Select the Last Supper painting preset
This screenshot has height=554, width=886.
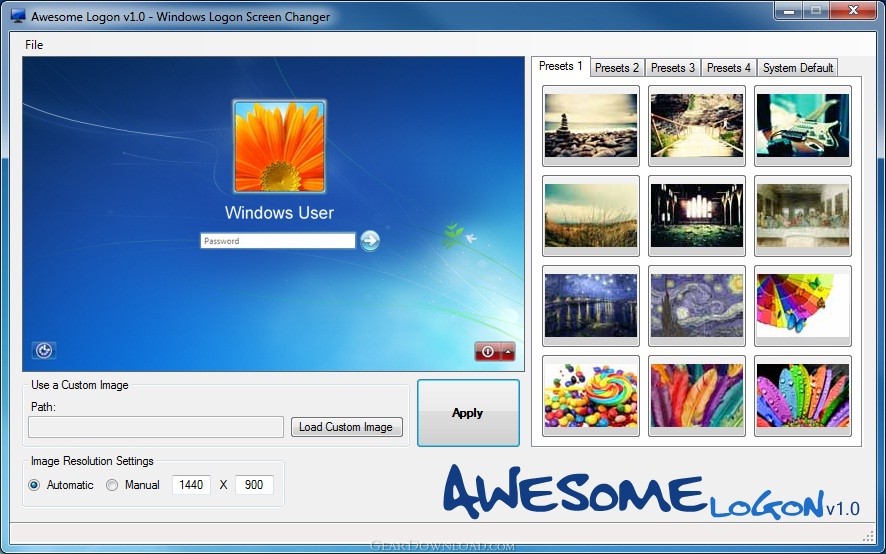click(x=803, y=216)
